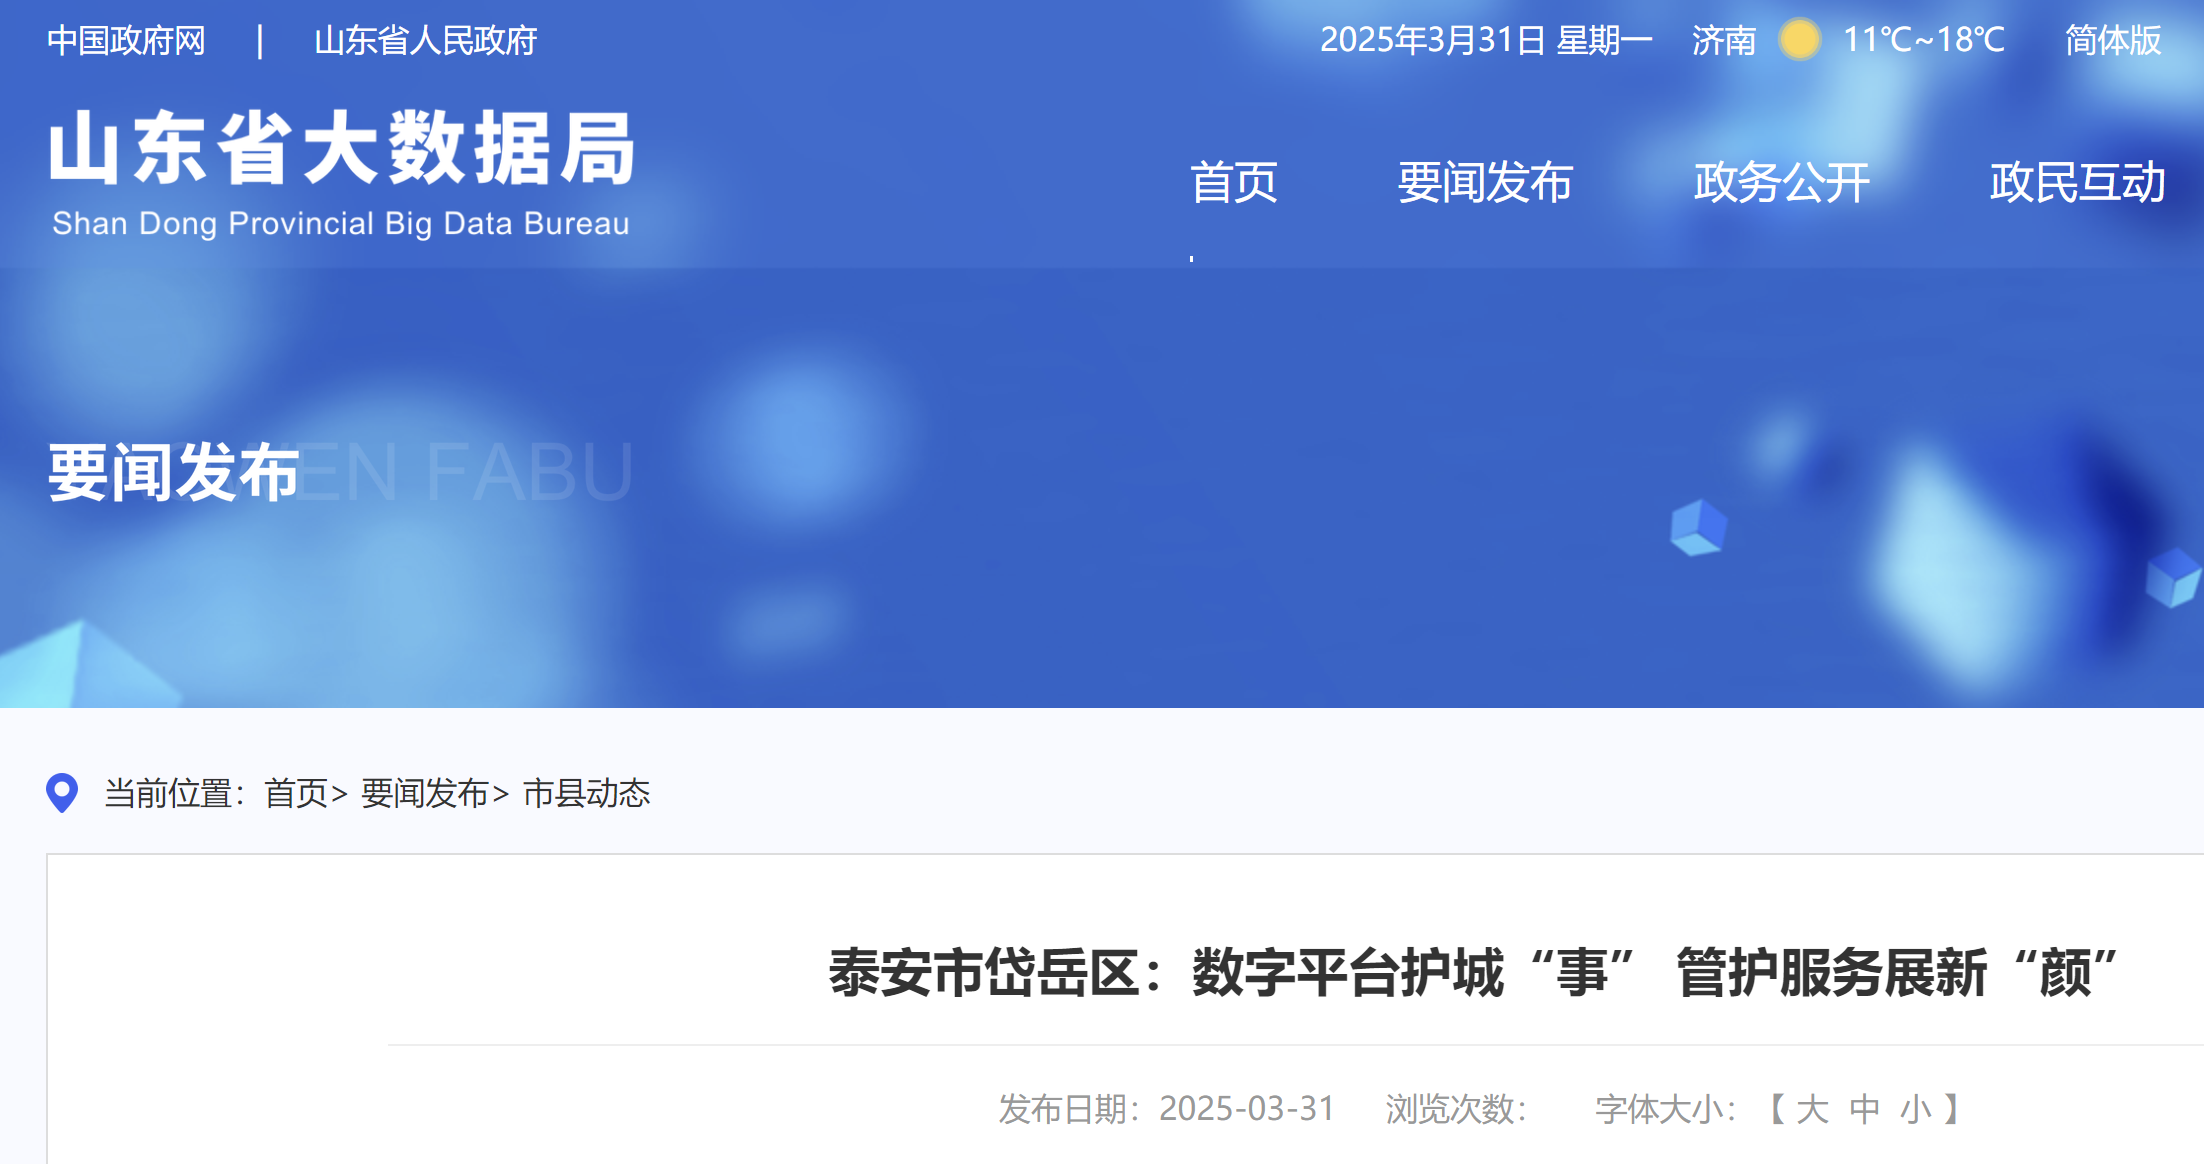
Task: Click 首页 in the breadcrumb trail
Action: click(296, 793)
